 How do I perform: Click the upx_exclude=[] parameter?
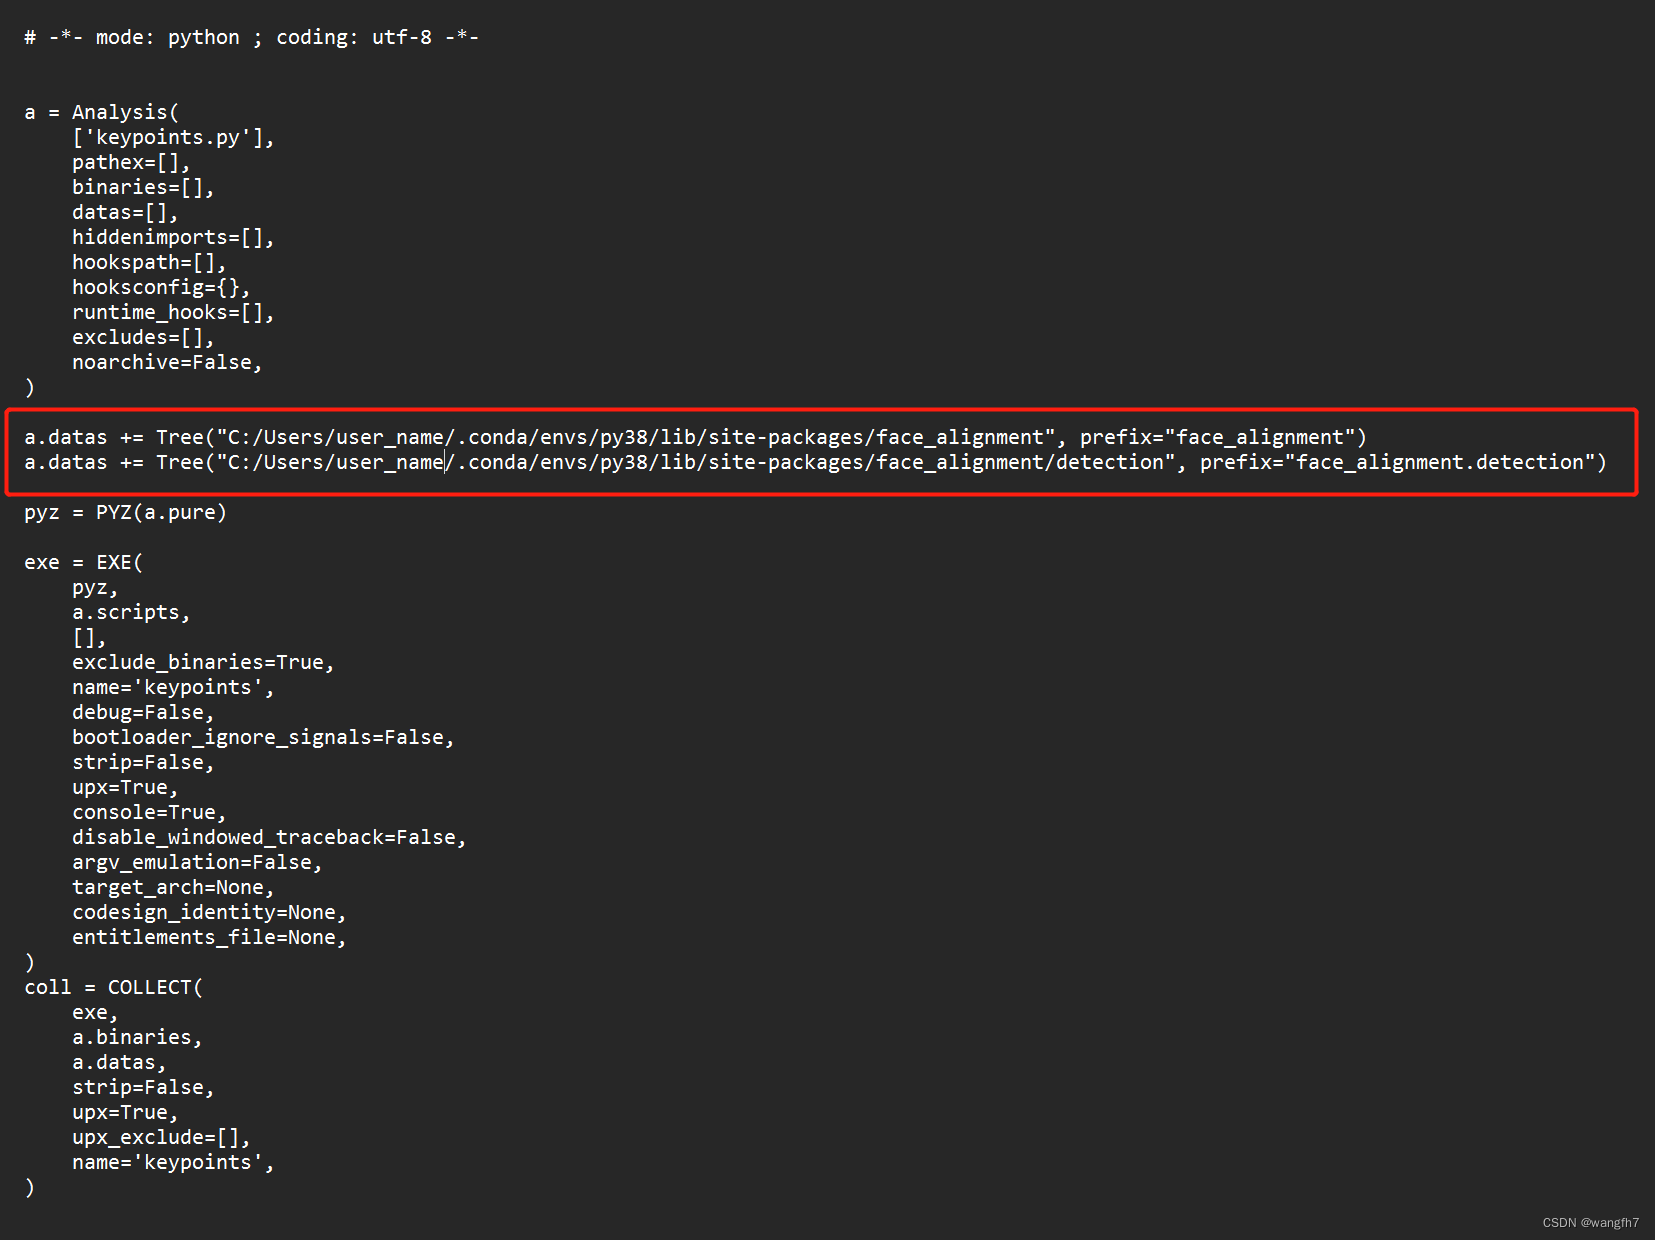pyautogui.click(x=160, y=1137)
